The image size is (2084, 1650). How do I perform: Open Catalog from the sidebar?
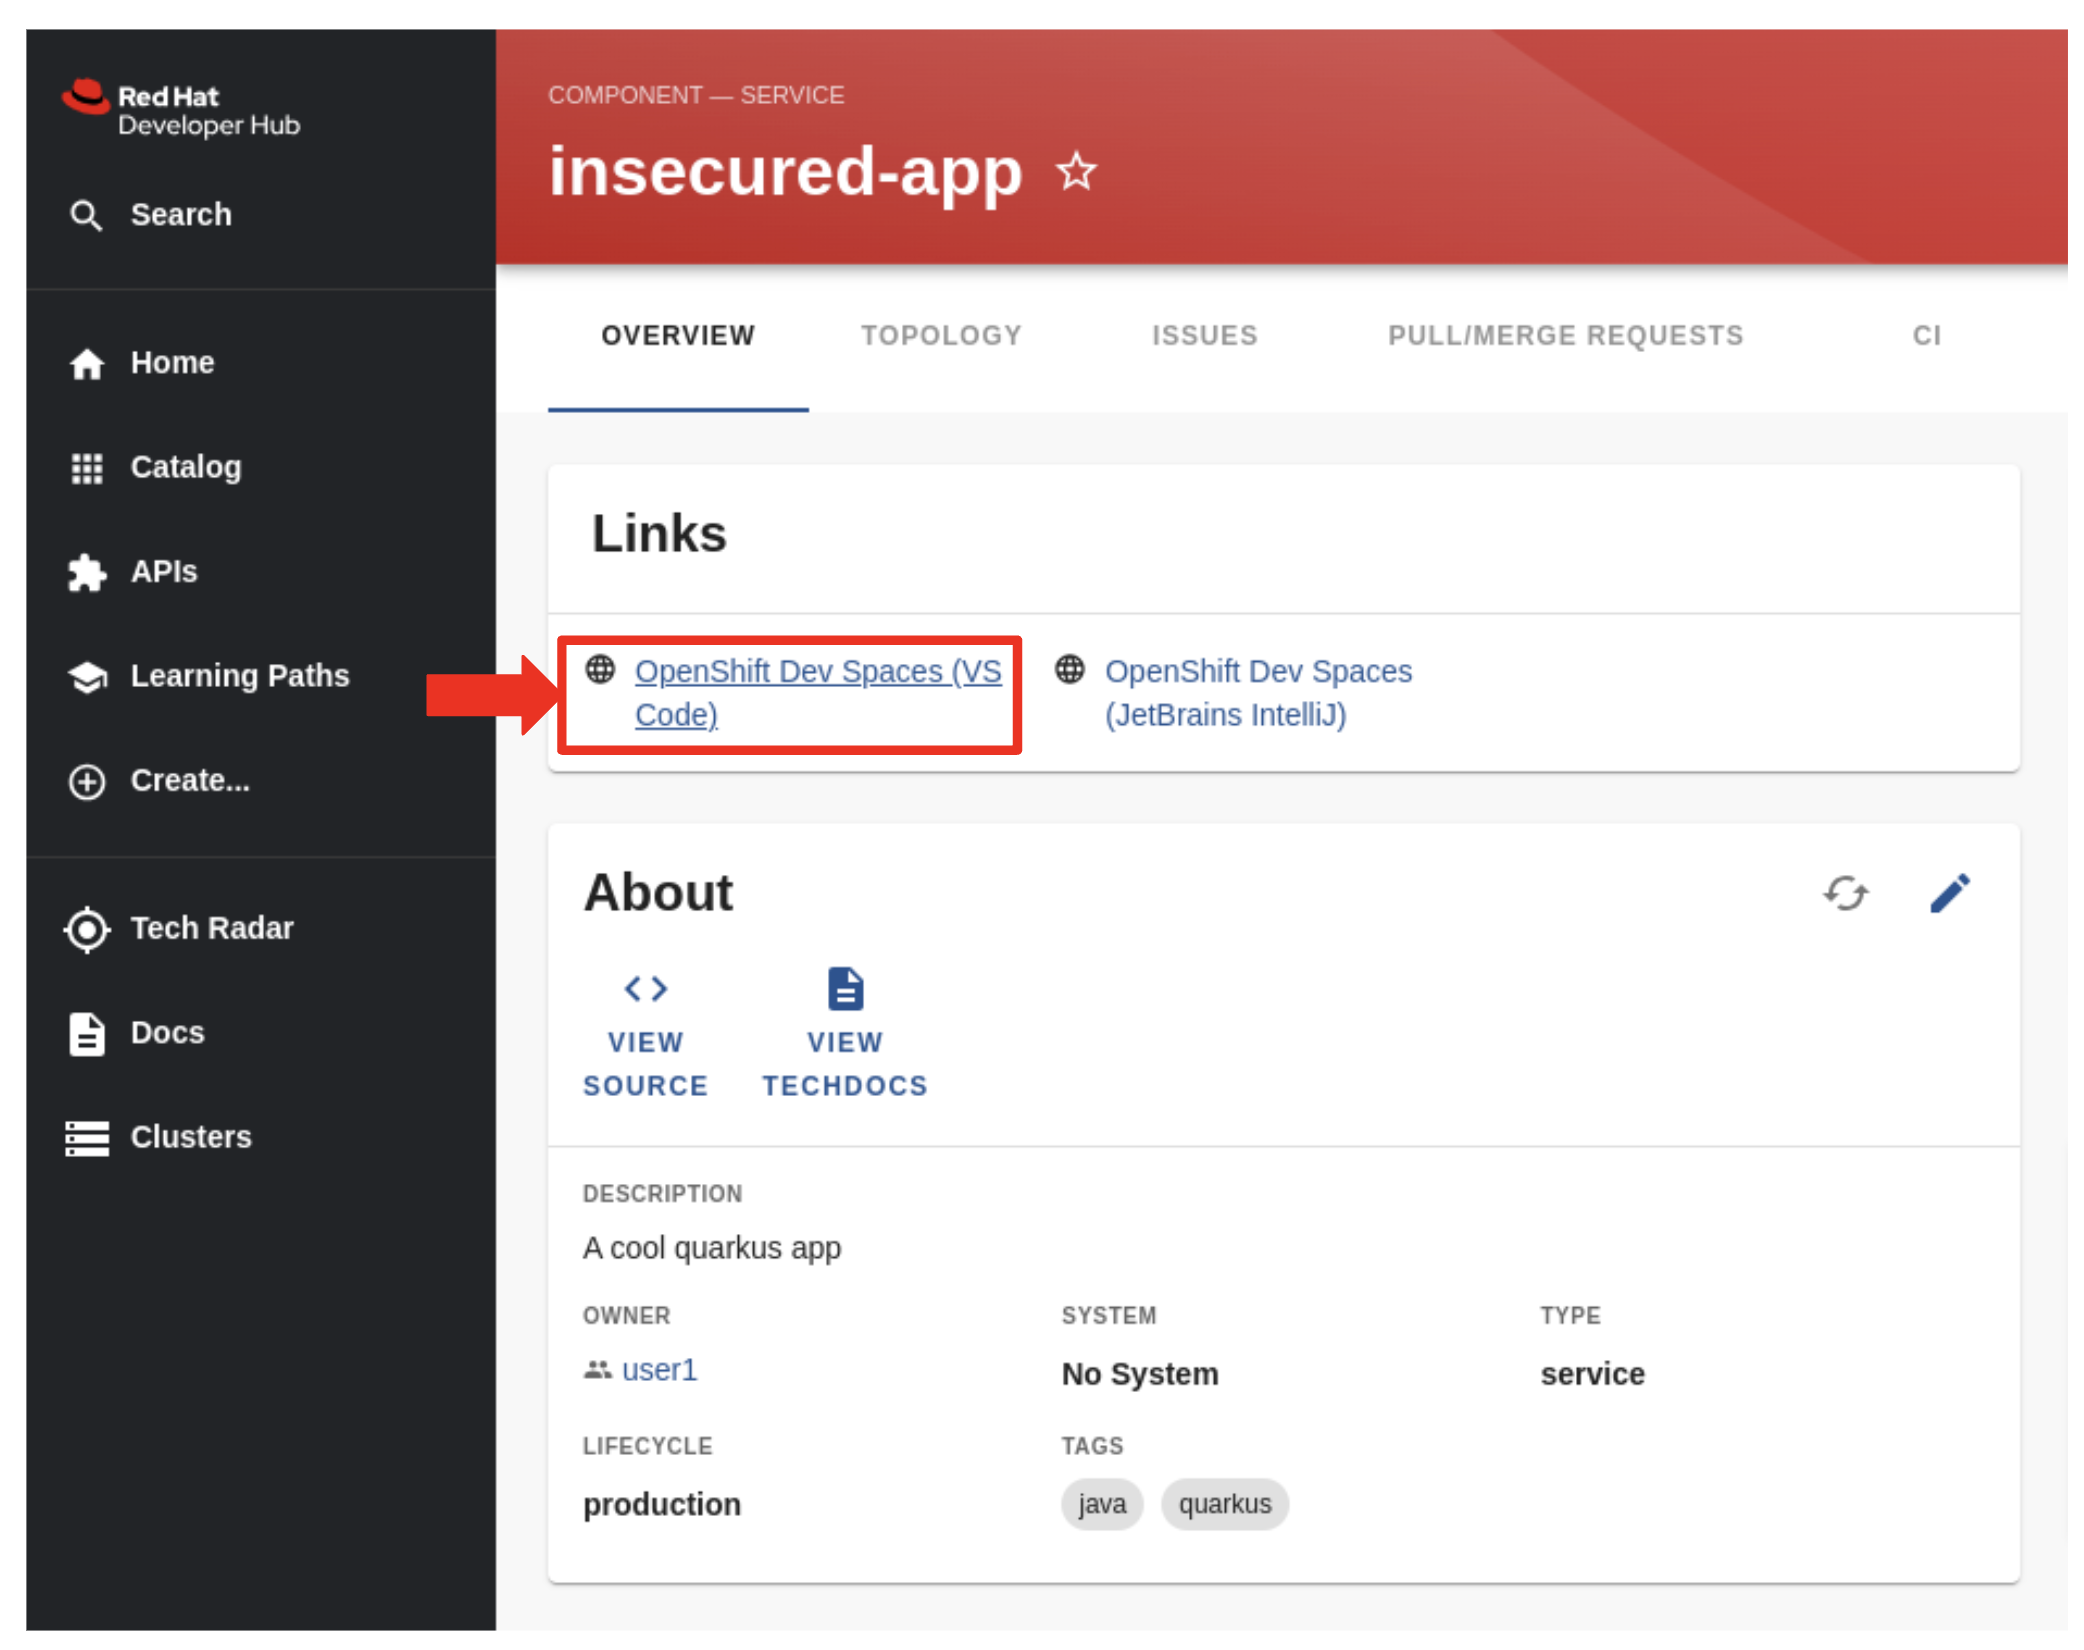point(186,467)
